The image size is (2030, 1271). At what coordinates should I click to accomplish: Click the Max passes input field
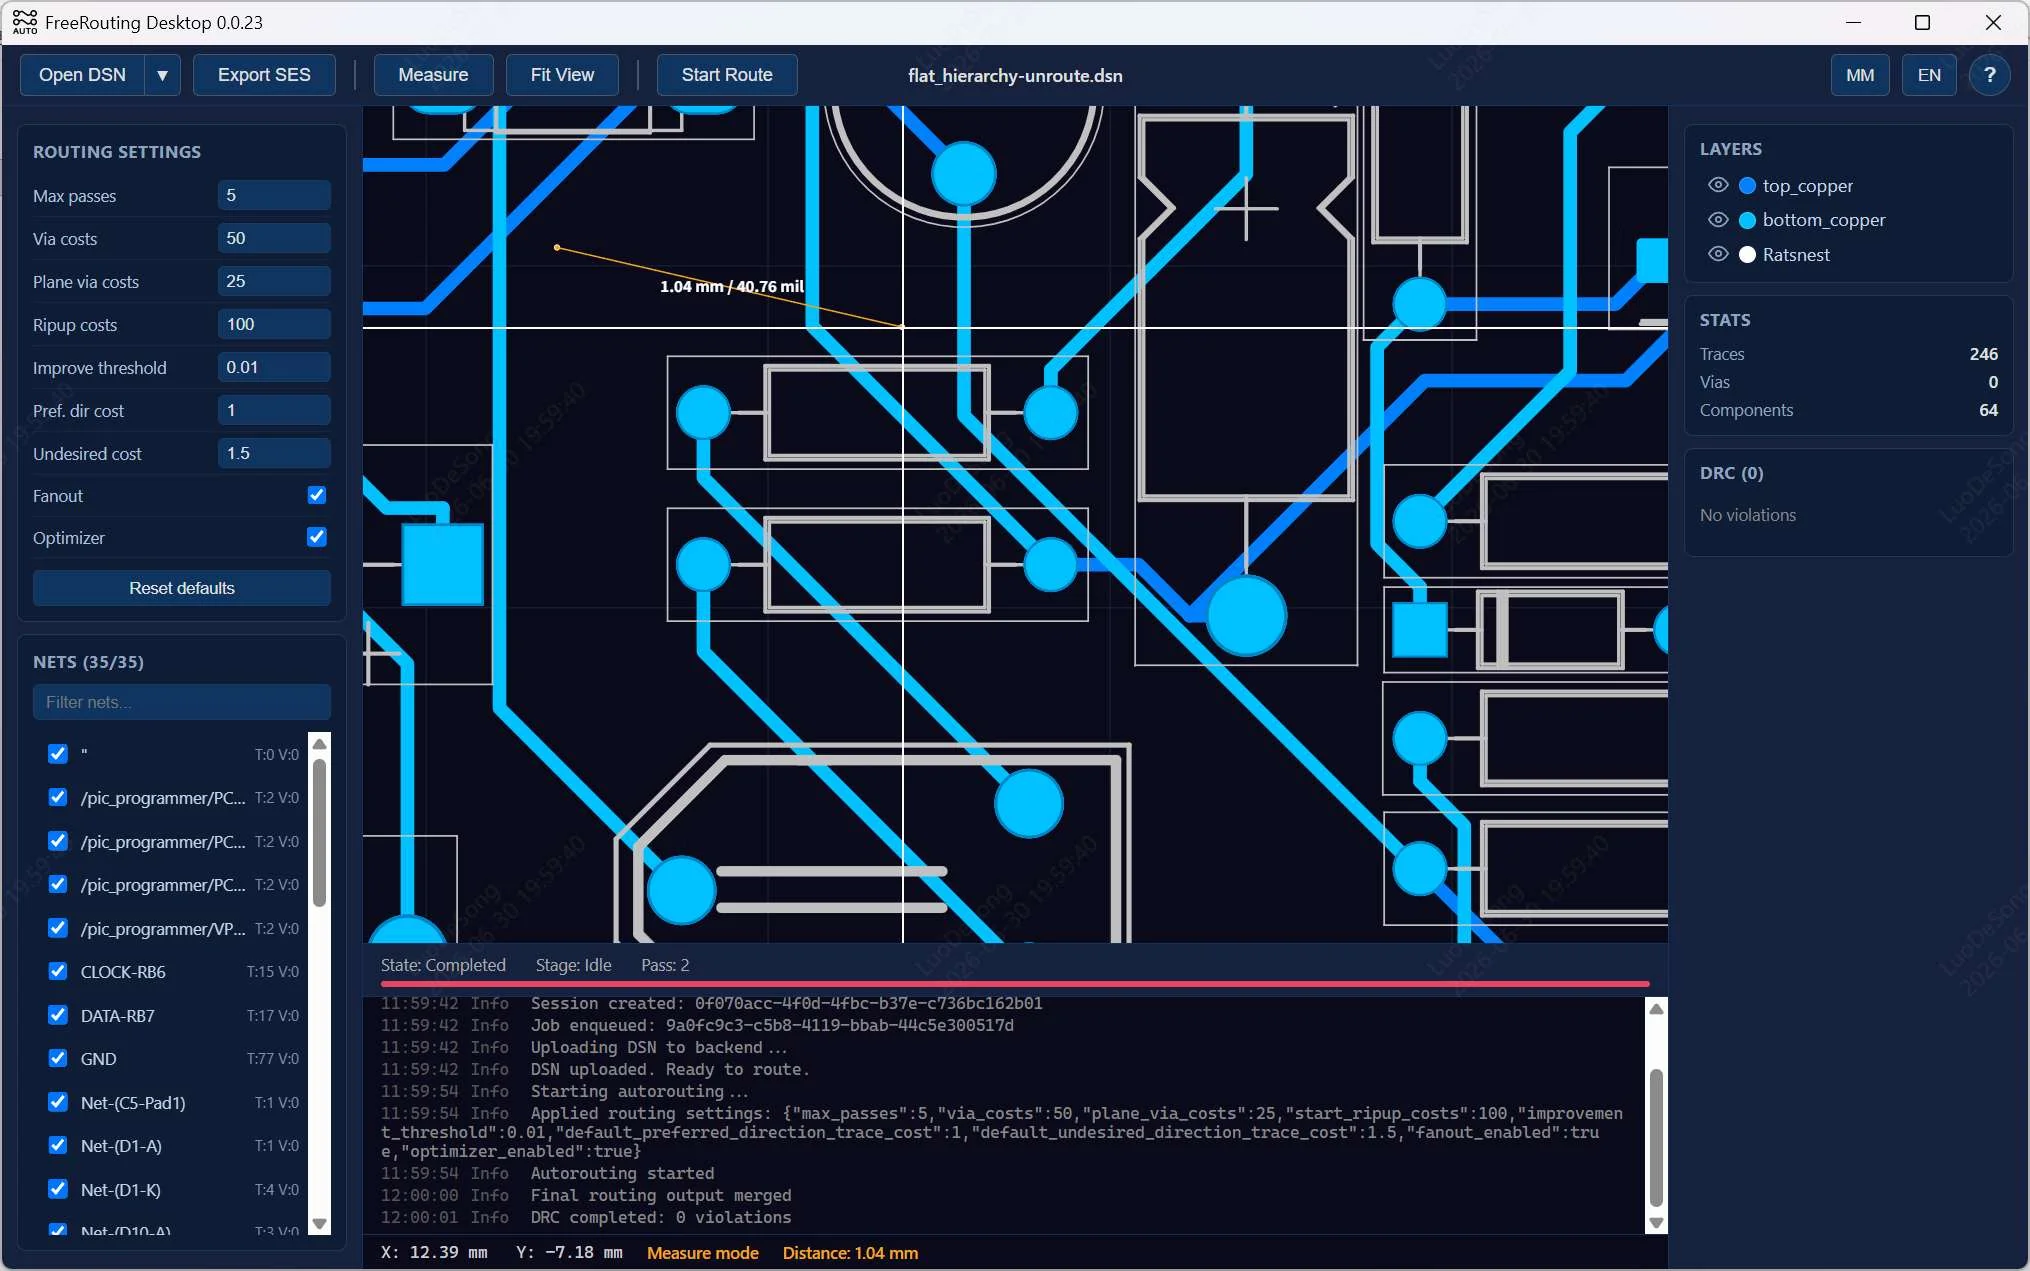(x=274, y=195)
